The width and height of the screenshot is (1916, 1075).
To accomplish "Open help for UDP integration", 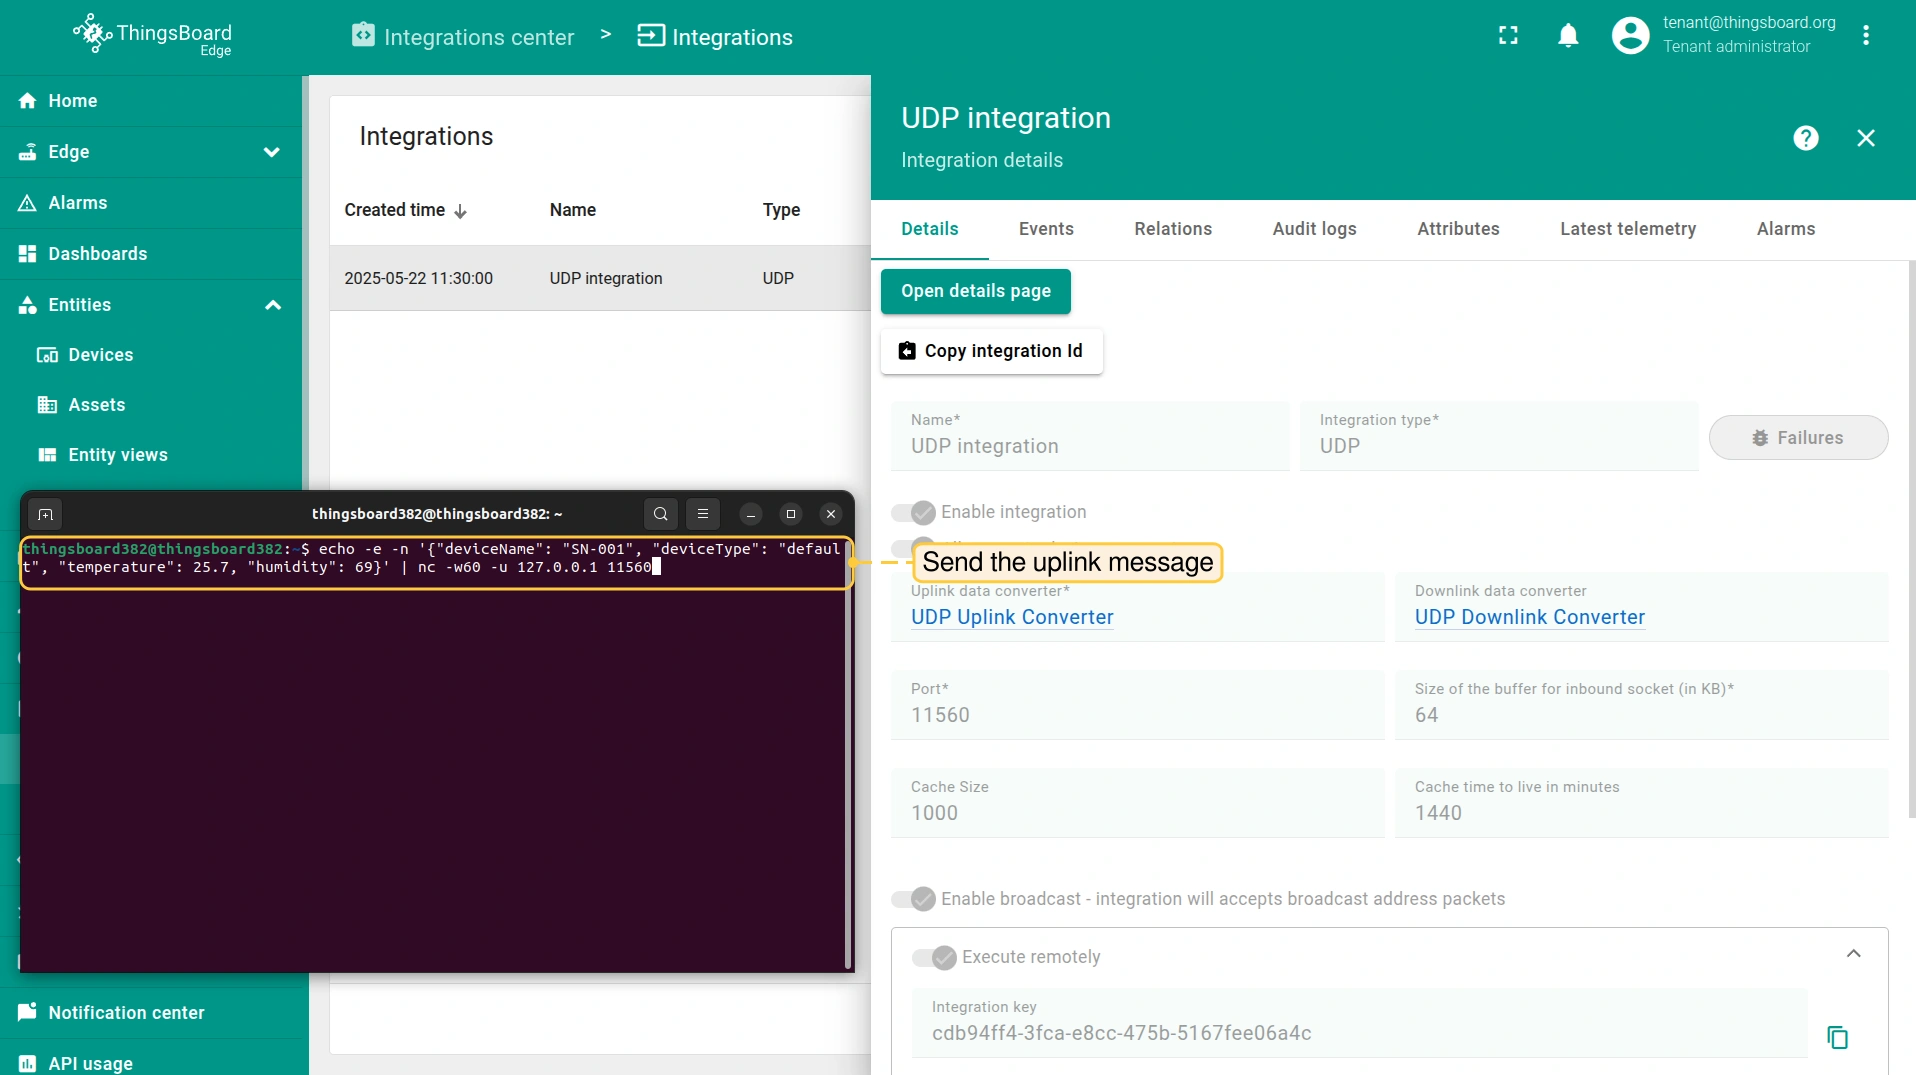I will 1805,138.
